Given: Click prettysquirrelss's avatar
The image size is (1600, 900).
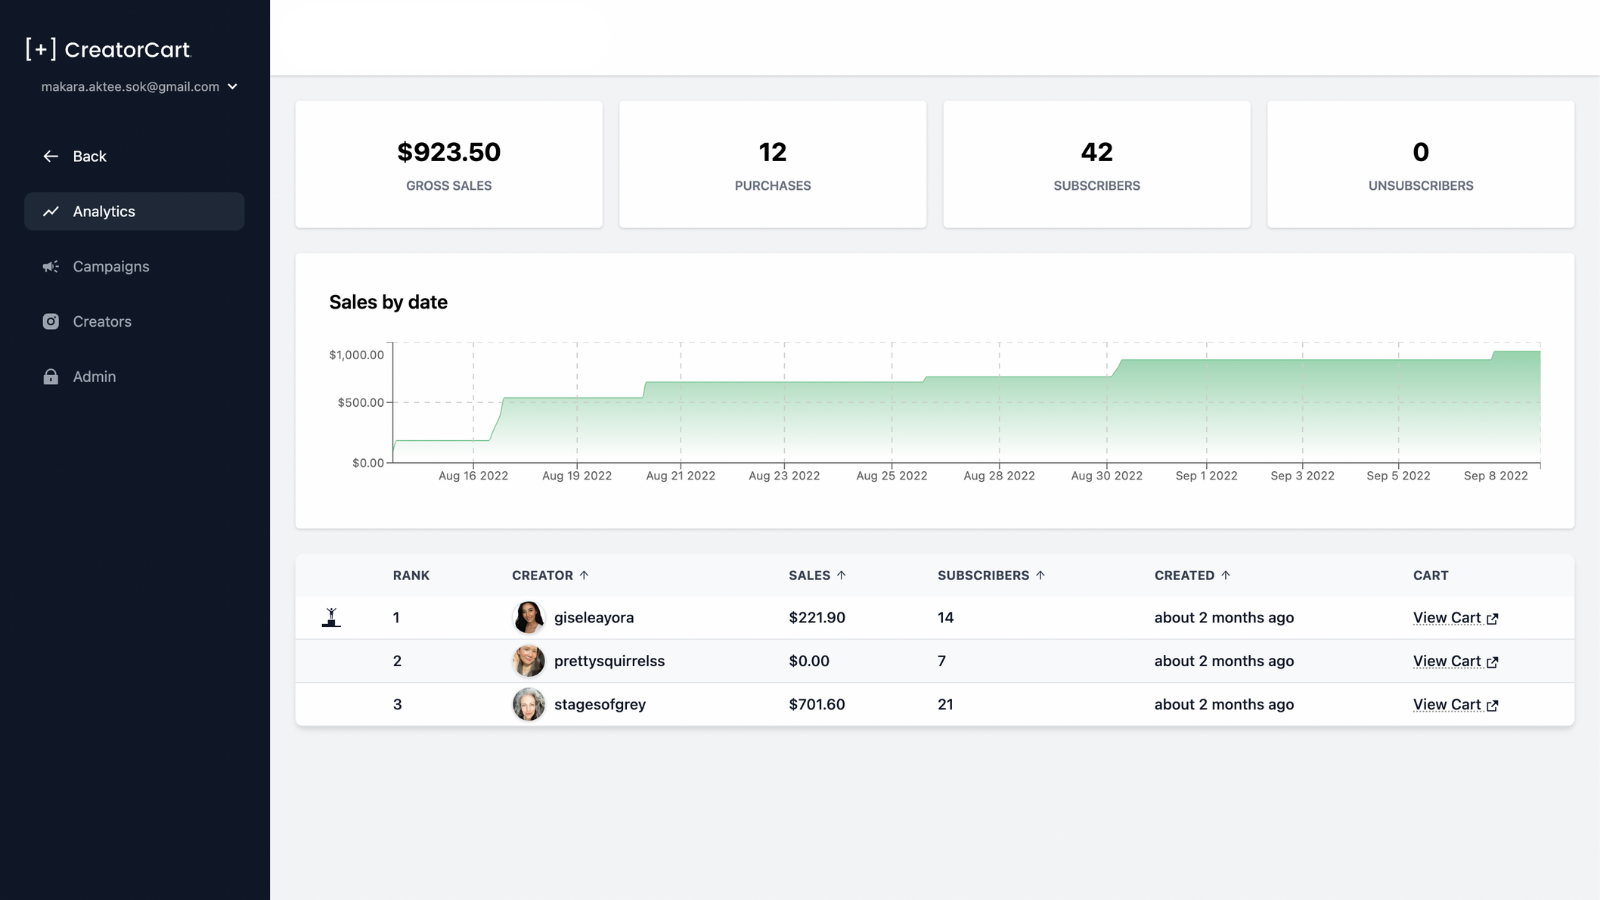Looking at the screenshot, I should click(x=529, y=661).
